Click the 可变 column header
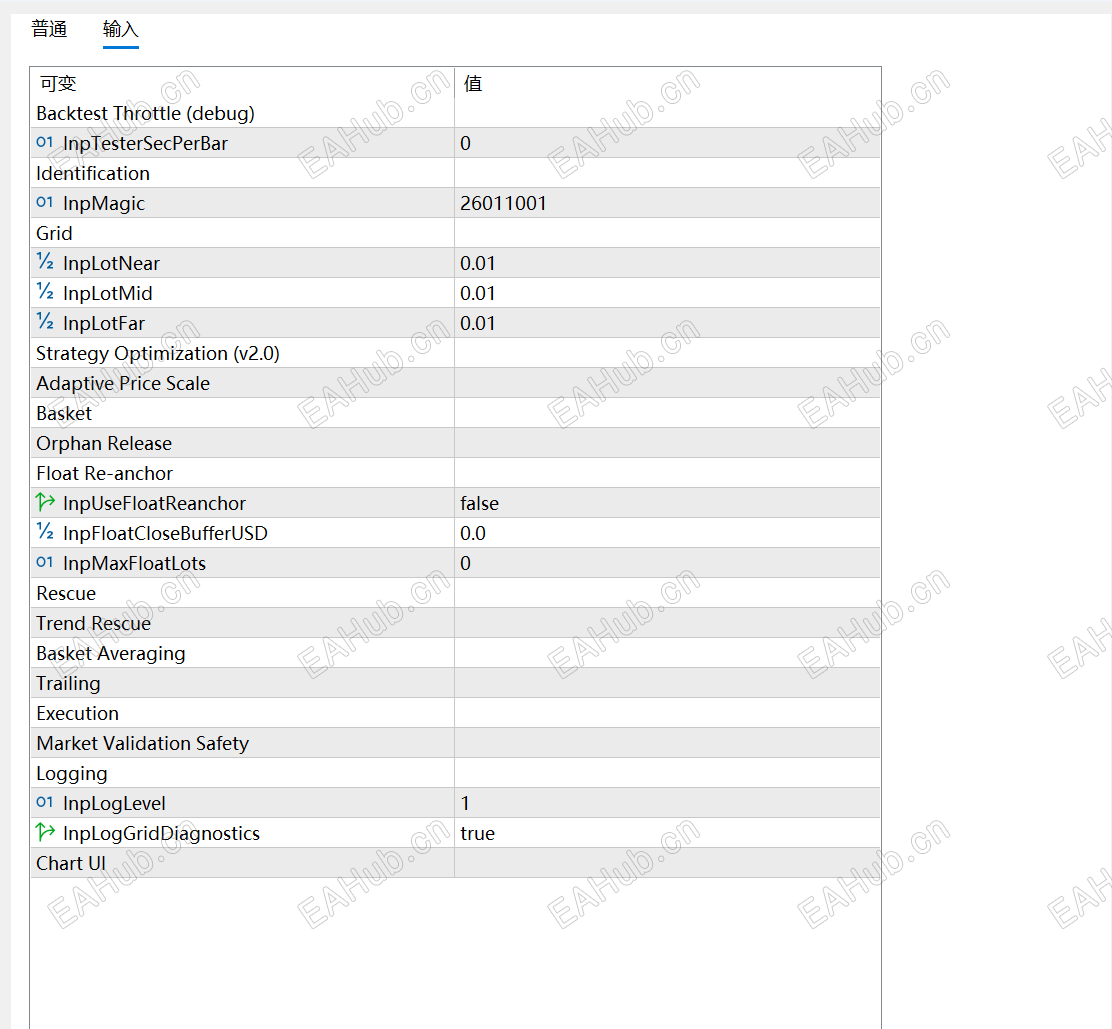The image size is (1112, 1029). pyautogui.click(x=243, y=83)
